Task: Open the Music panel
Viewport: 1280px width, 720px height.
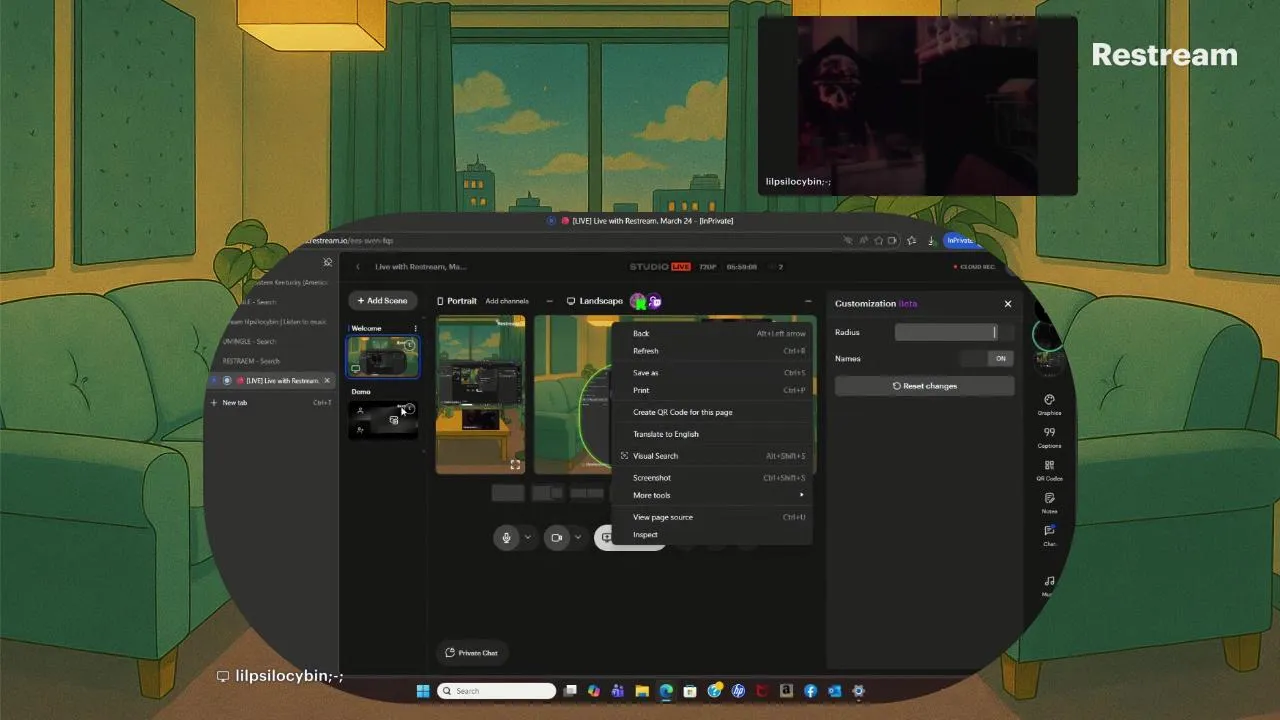Action: point(1049,585)
